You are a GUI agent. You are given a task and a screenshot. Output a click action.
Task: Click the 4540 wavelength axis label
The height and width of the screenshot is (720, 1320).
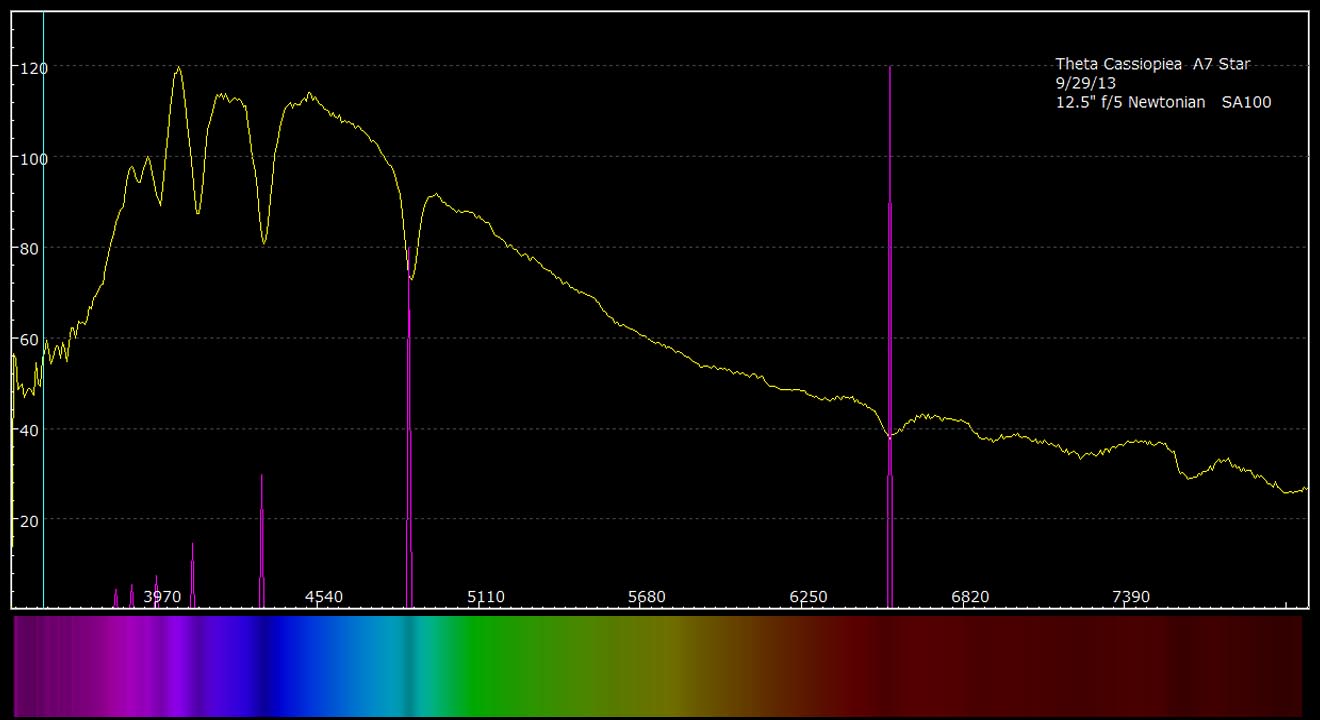point(324,597)
